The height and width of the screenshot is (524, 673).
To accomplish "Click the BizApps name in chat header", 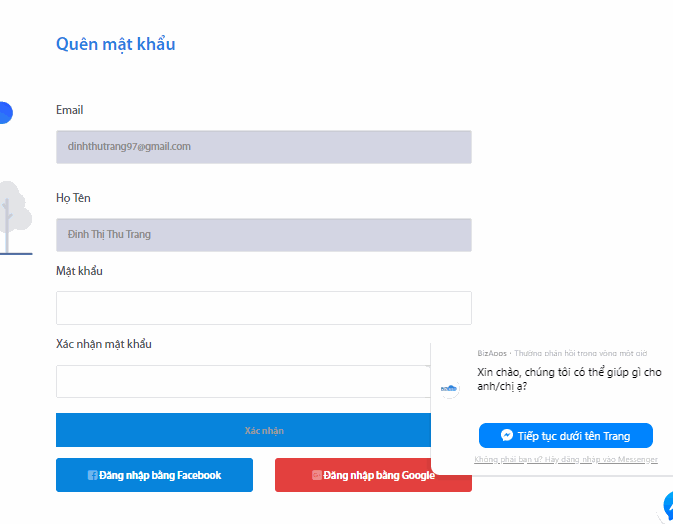I will click(x=492, y=353).
